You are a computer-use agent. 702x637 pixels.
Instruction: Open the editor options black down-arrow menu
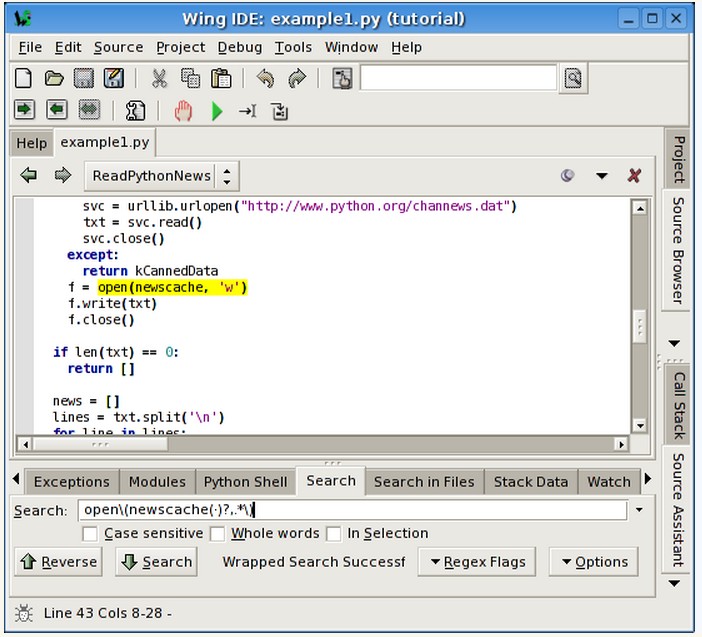tap(602, 175)
